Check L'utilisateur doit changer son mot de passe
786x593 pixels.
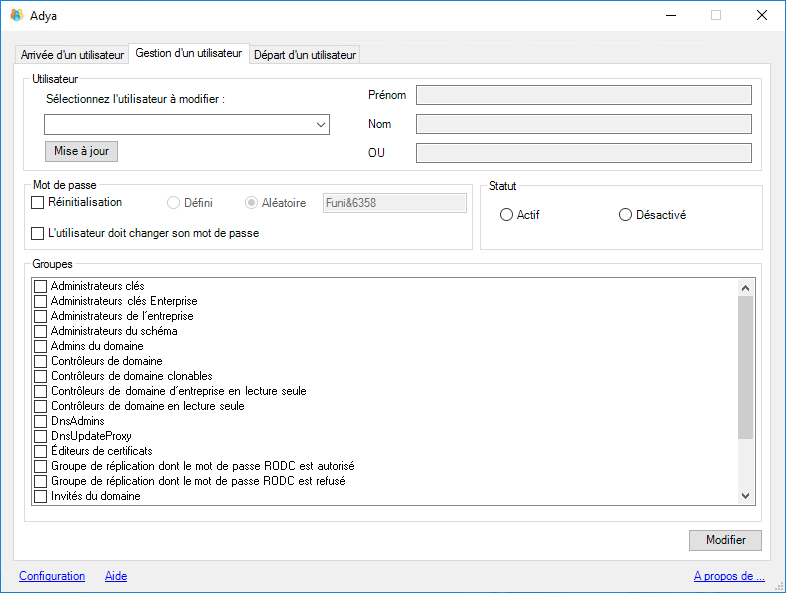tap(38, 234)
